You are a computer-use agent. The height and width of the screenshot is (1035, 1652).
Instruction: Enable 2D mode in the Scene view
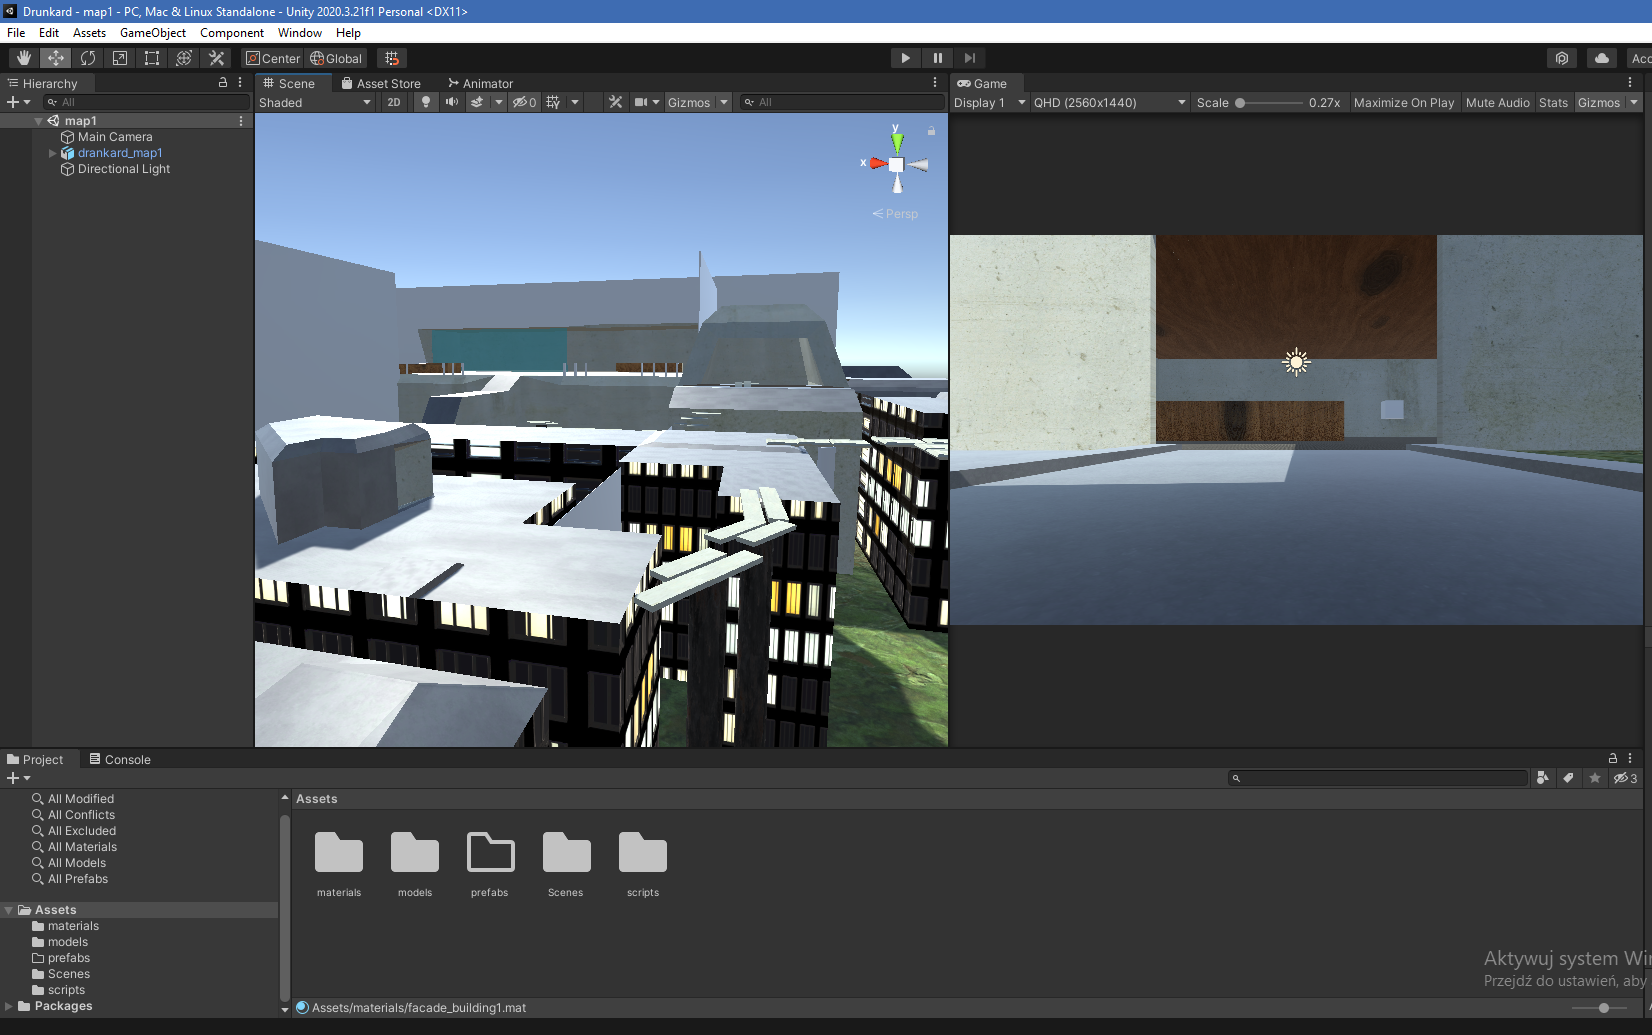(x=394, y=101)
